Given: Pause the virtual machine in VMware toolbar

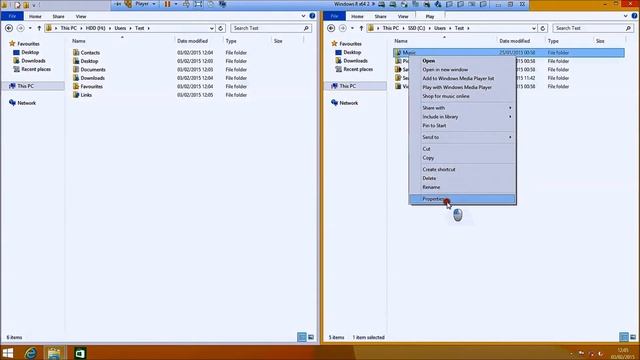Looking at the screenshot, I should coord(167,4).
